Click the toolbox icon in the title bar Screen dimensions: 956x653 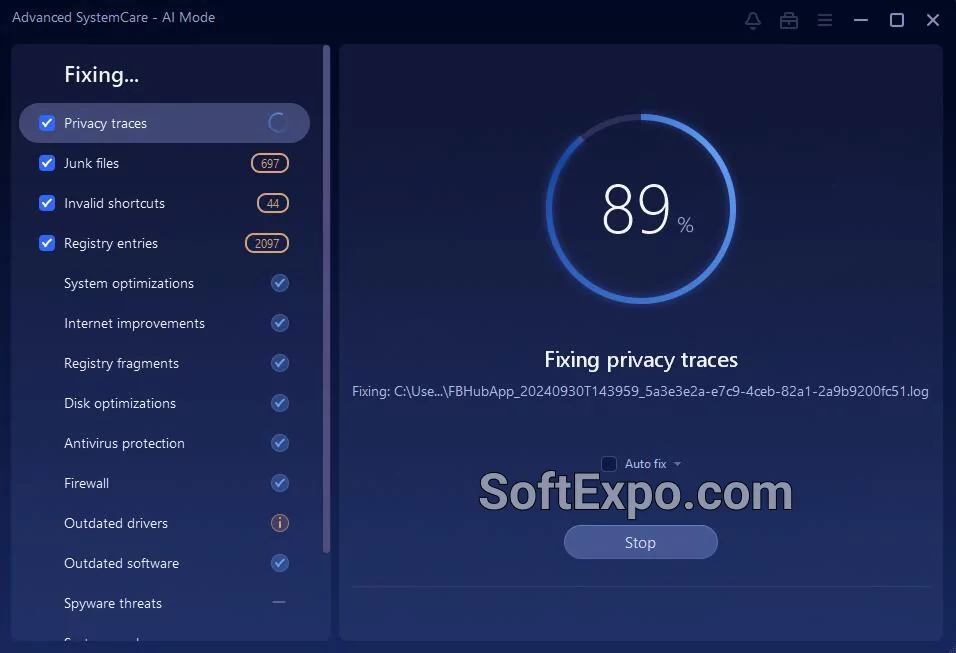click(x=788, y=19)
